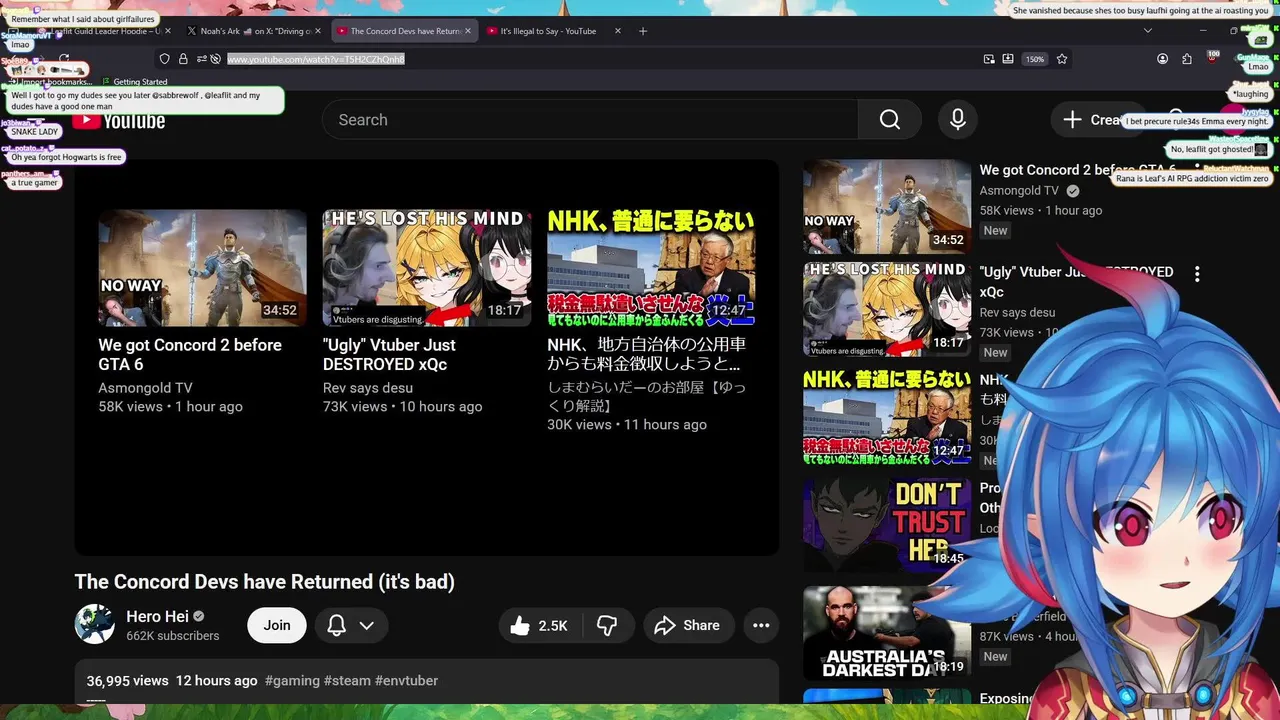Click the search magnifier button

890,120
